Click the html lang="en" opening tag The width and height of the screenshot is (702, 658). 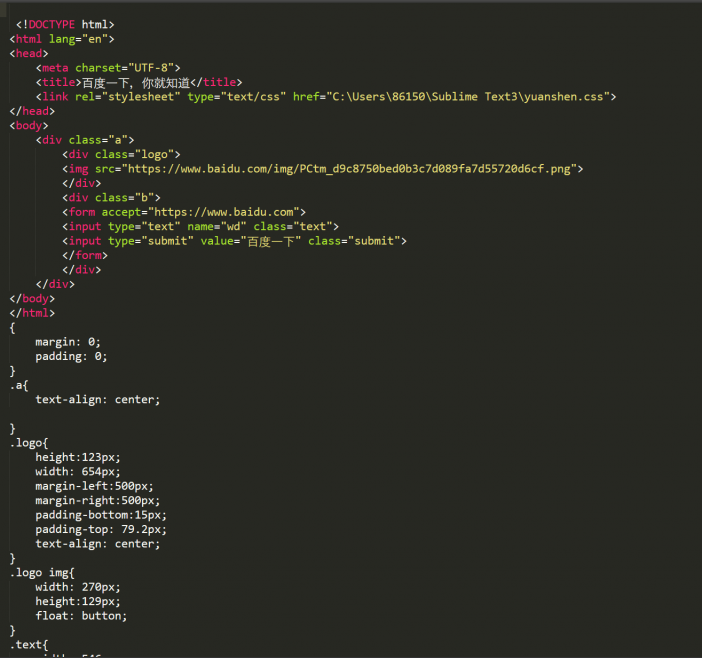[62, 39]
